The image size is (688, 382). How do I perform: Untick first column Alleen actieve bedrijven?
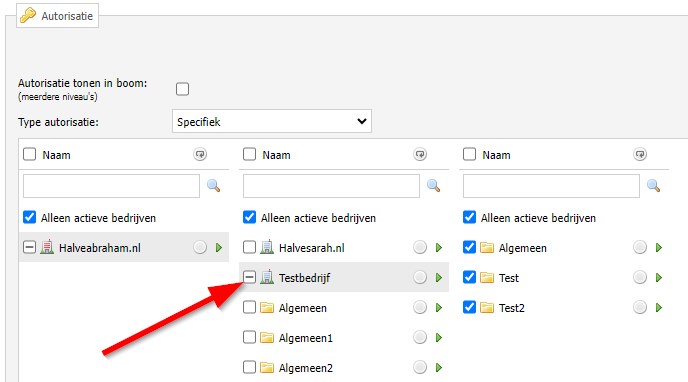[29, 217]
